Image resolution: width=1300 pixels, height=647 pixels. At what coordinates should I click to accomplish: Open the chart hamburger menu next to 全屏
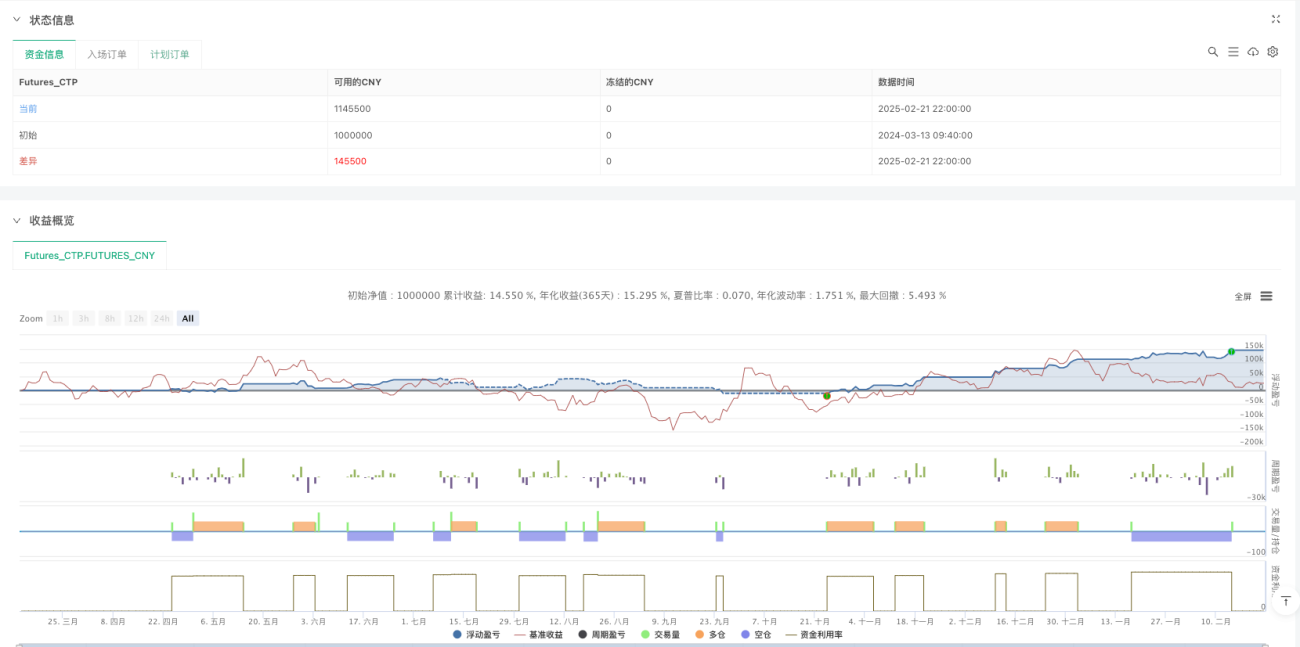pyautogui.click(x=1266, y=296)
